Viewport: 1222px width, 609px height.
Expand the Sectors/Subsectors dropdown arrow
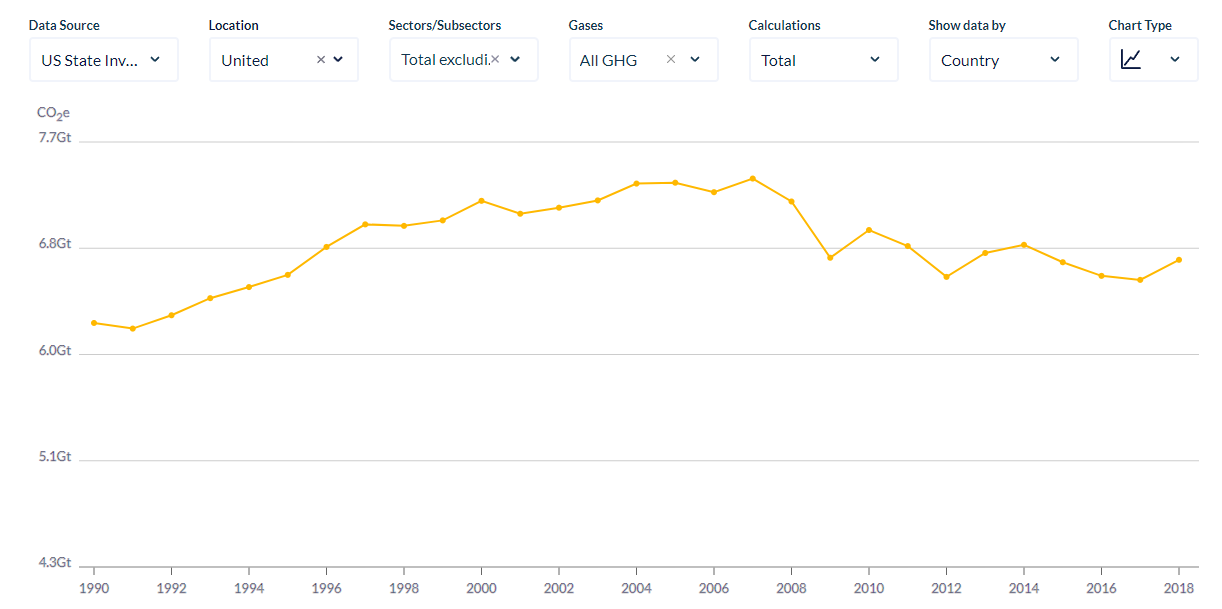[x=515, y=60]
